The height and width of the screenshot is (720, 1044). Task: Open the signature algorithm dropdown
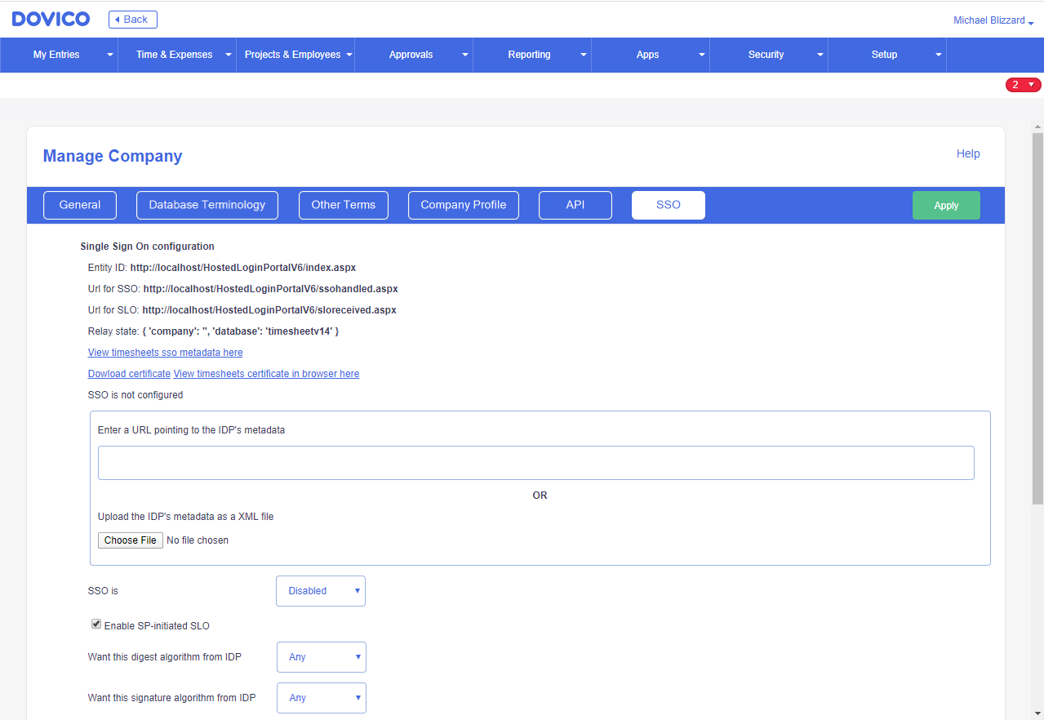click(x=321, y=698)
